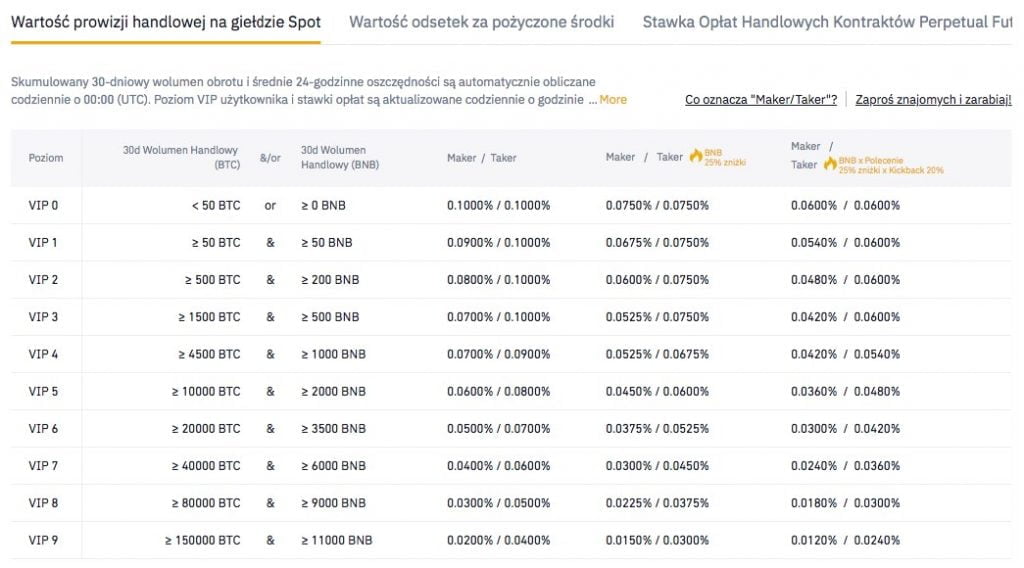
Task: Click the '0.0480% / 0.0600%' kickback fee value
Action: tap(845, 279)
